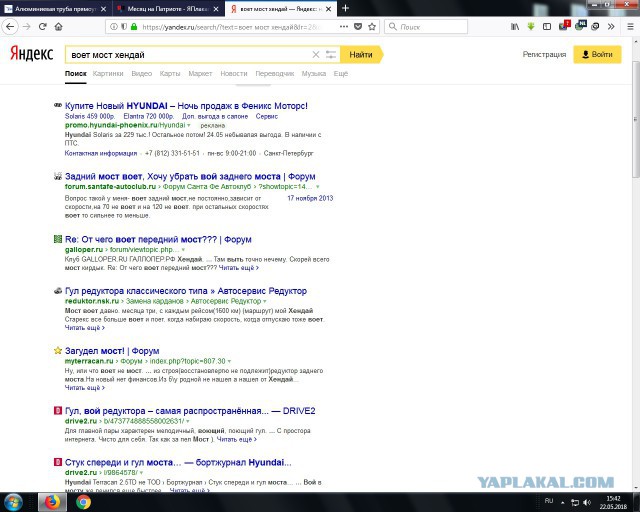Launch Firefox from the taskbar
The height and width of the screenshot is (512, 640).
point(52,502)
